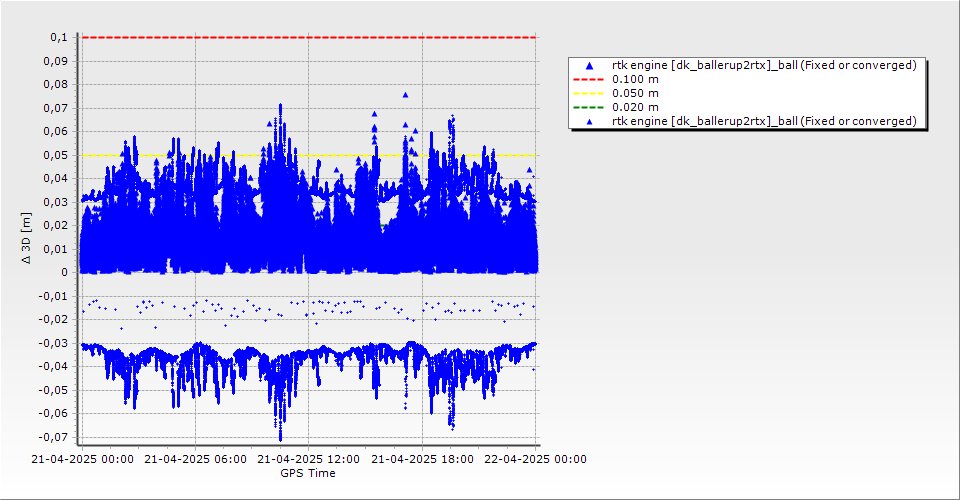Click the '-0,04' y-axis tick label

click(x=53, y=367)
